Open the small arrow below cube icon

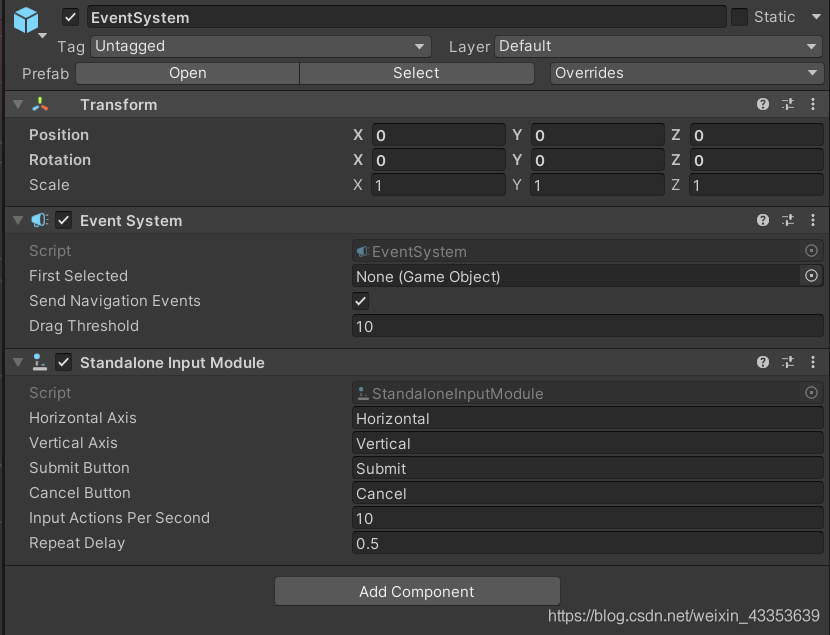coord(43,36)
